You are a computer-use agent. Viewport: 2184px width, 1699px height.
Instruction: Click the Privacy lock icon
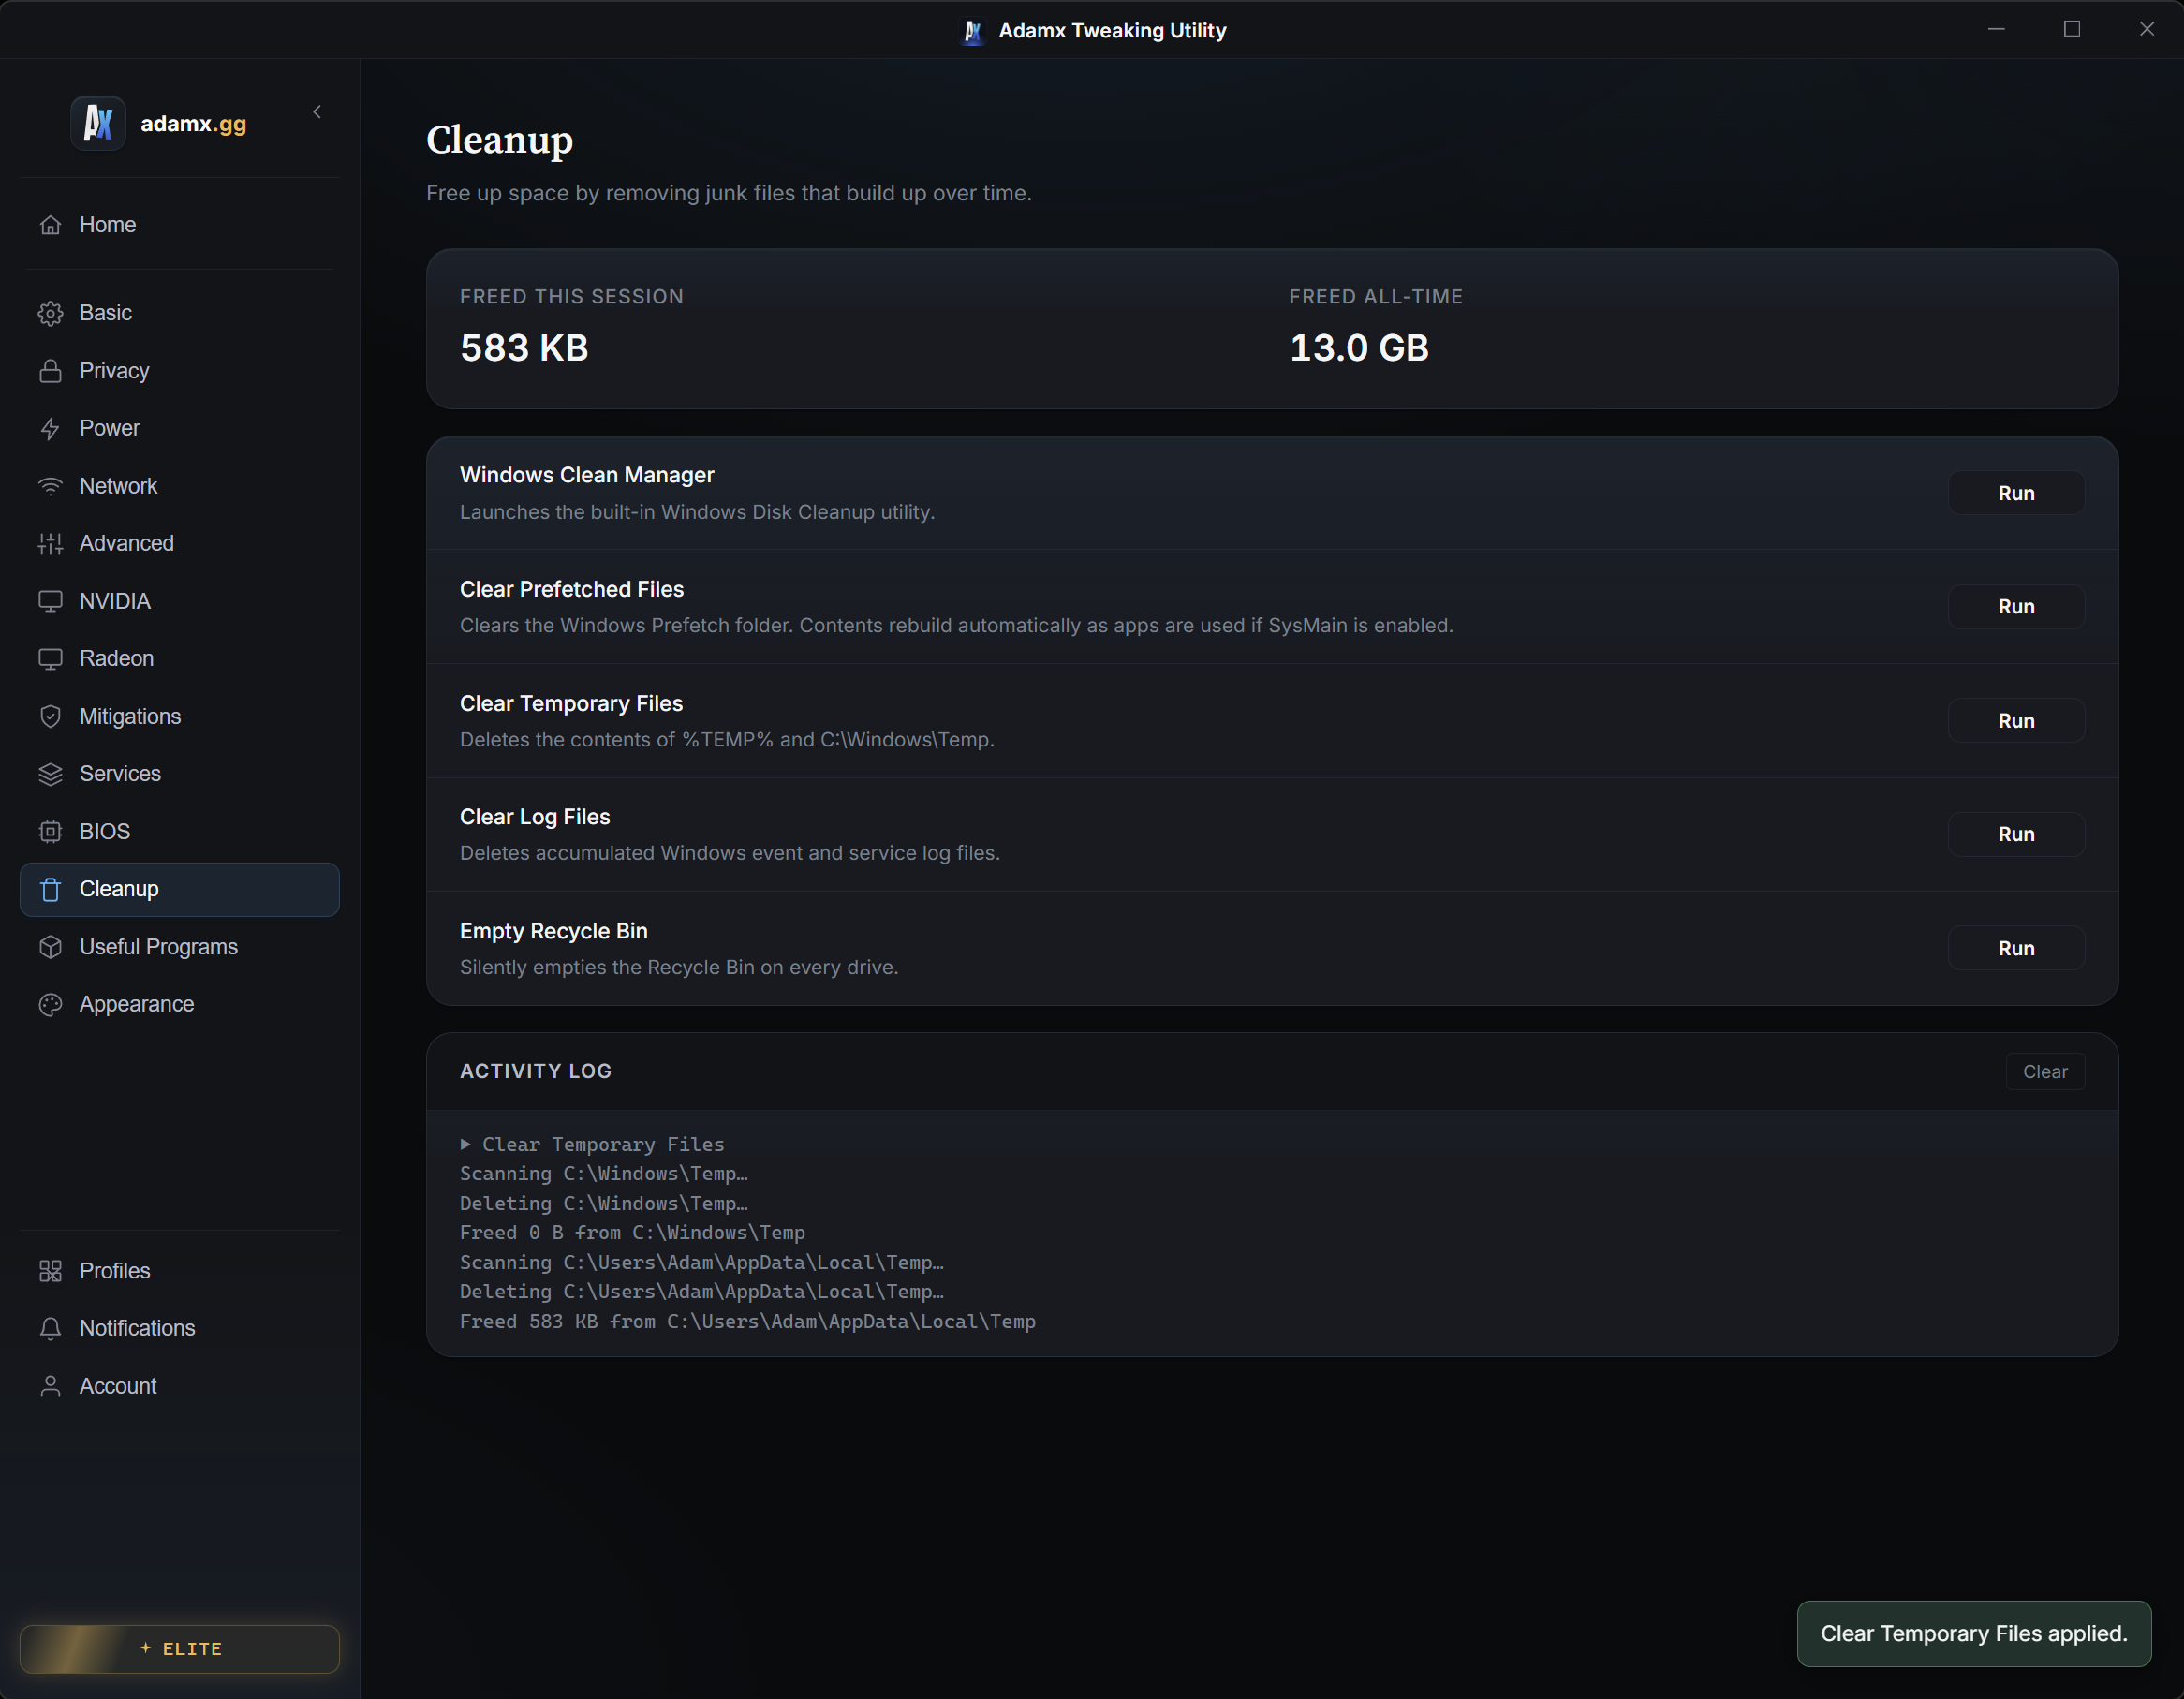coord(50,371)
